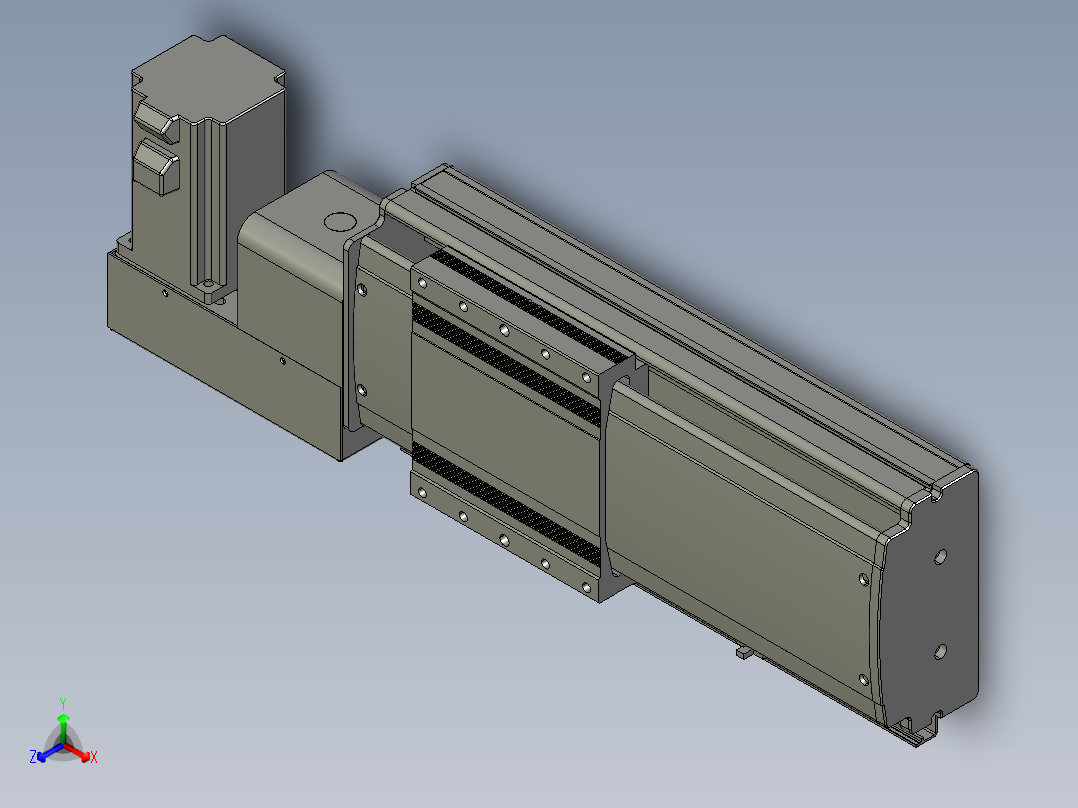Screen dimensions: 1078x808
Task: Select the end cap plate of the actuator
Action: point(928,605)
